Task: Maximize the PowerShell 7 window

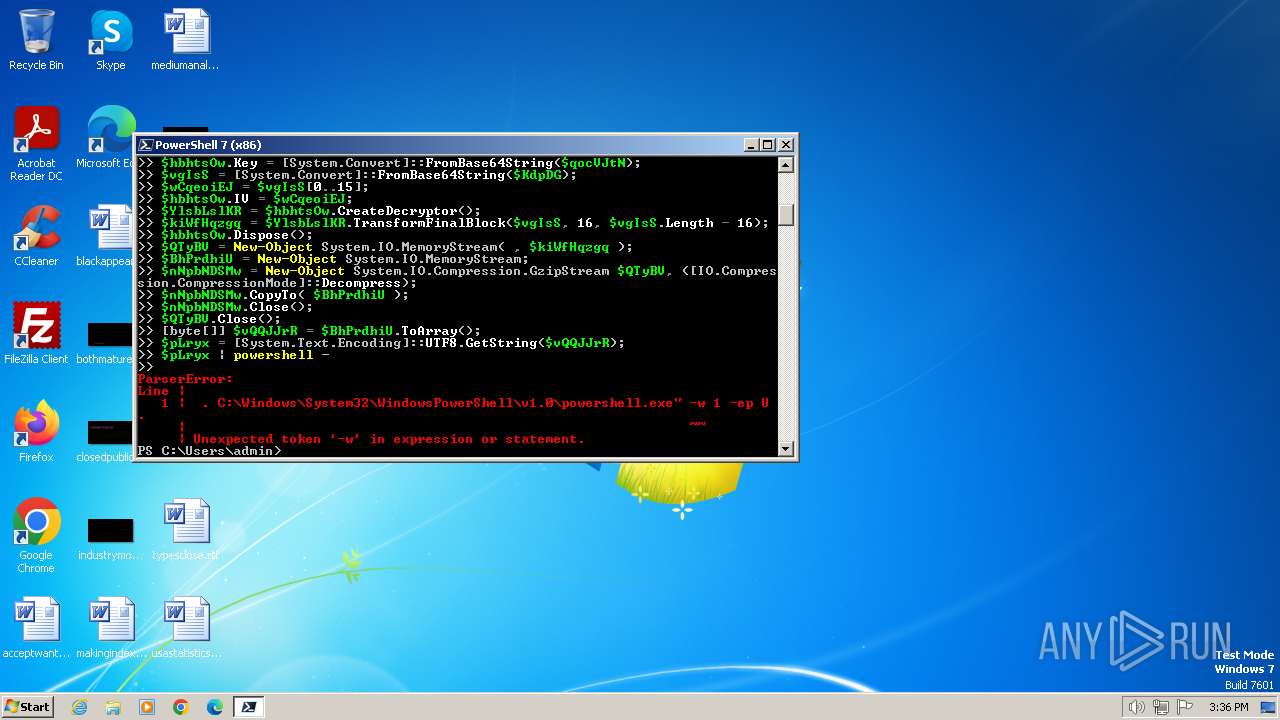Action: (768, 145)
